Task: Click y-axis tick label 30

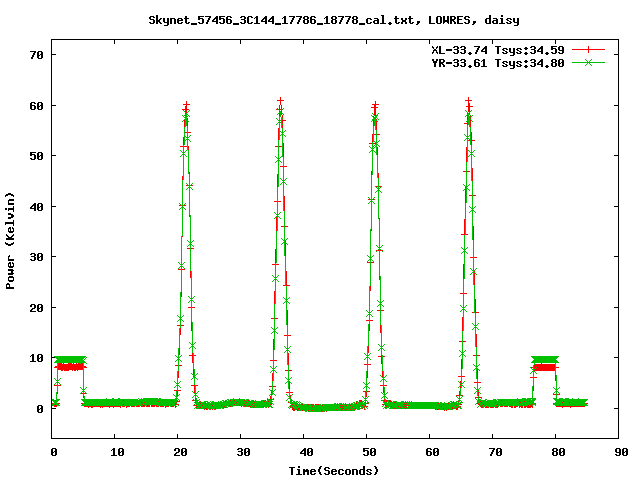Action: pos(36,257)
